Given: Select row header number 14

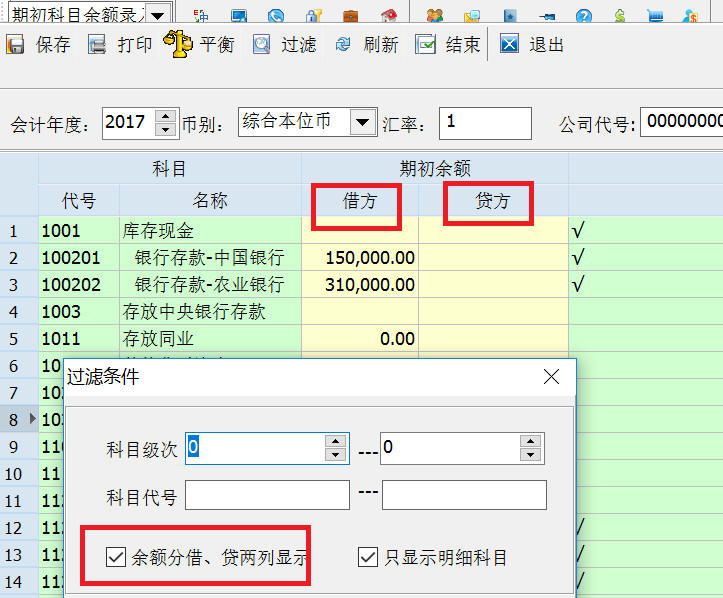Looking at the screenshot, I should click(19, 582).
